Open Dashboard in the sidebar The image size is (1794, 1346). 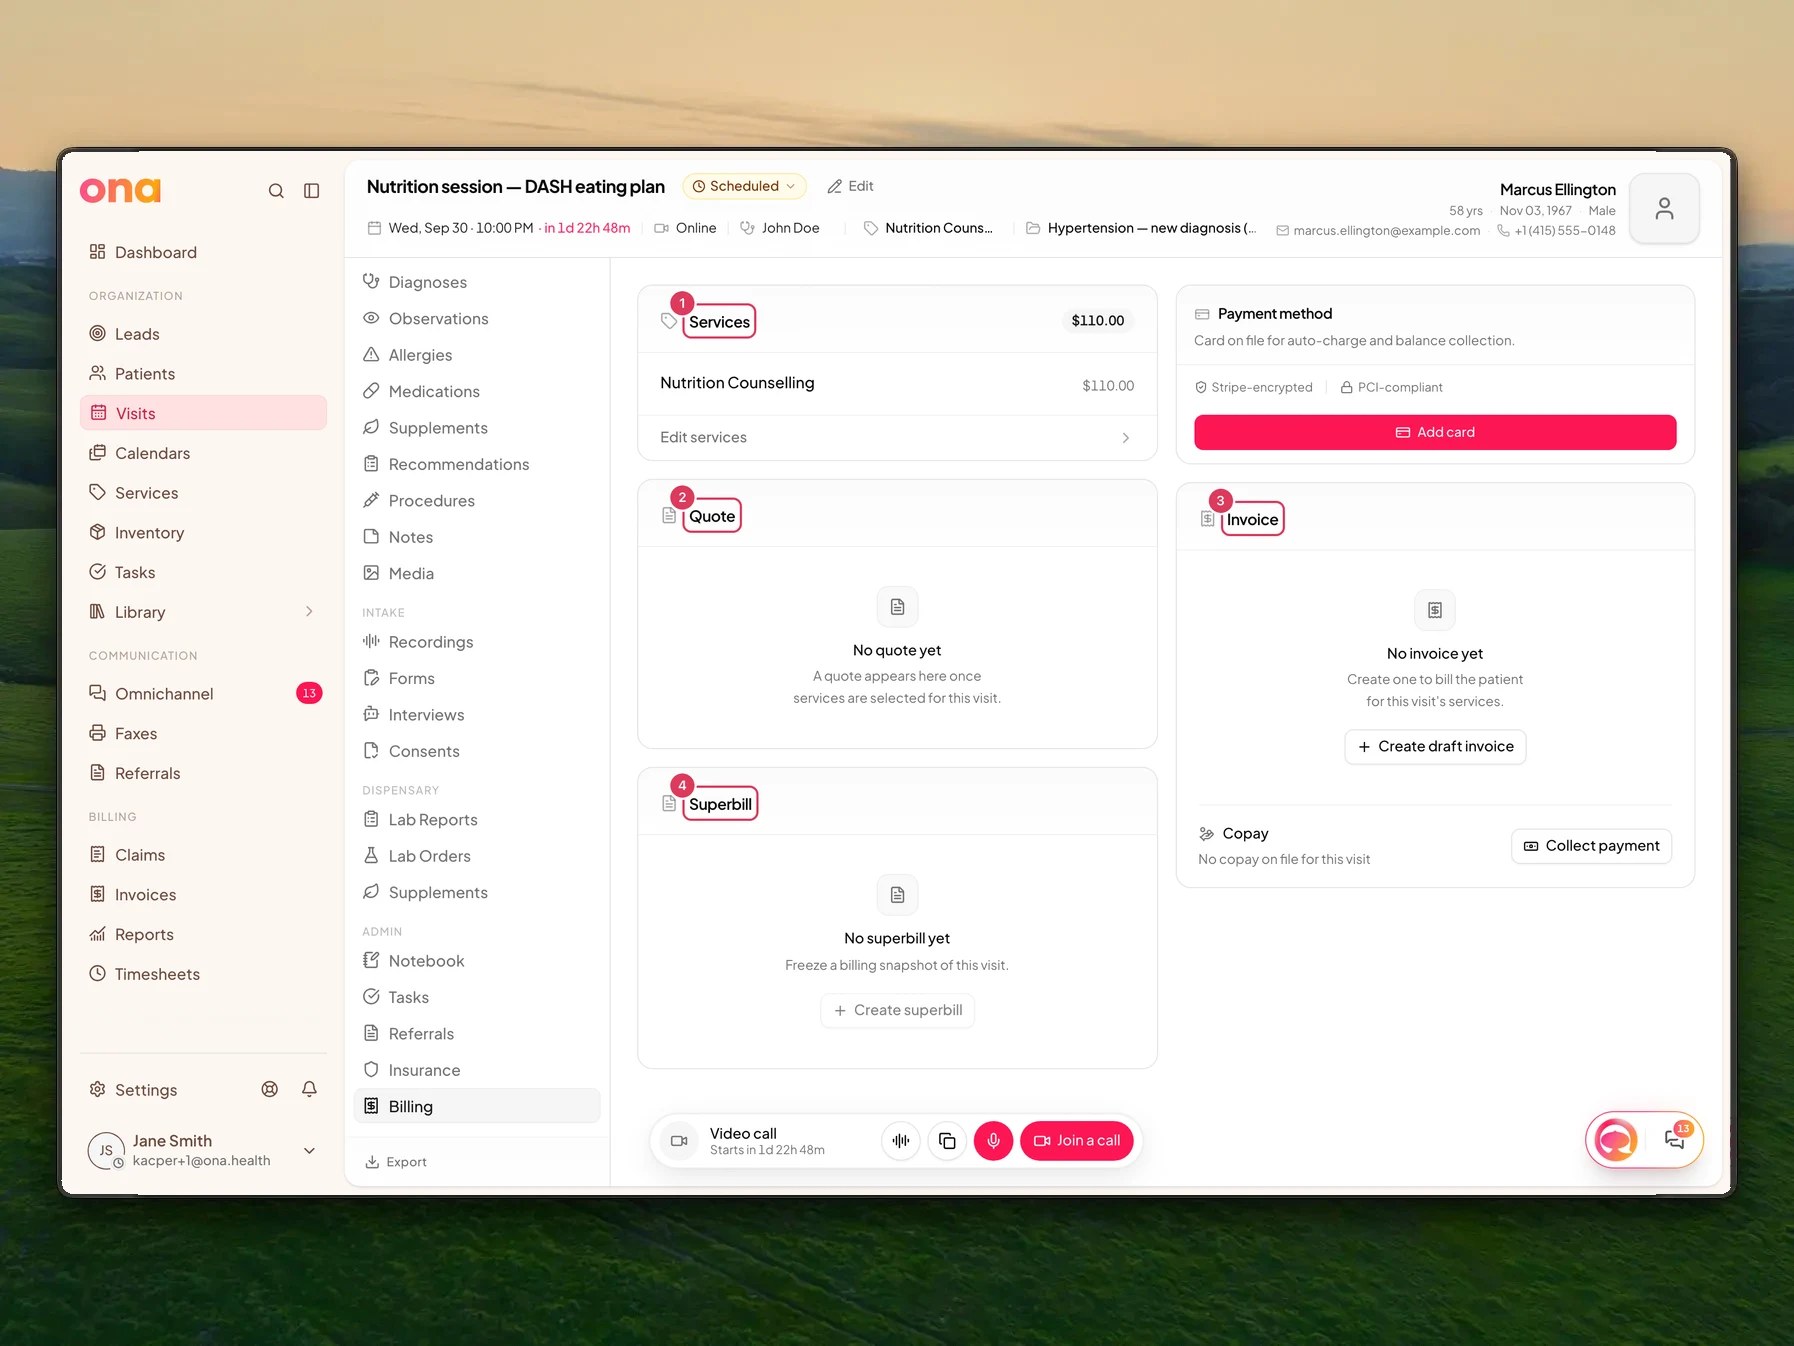(203, 252)
